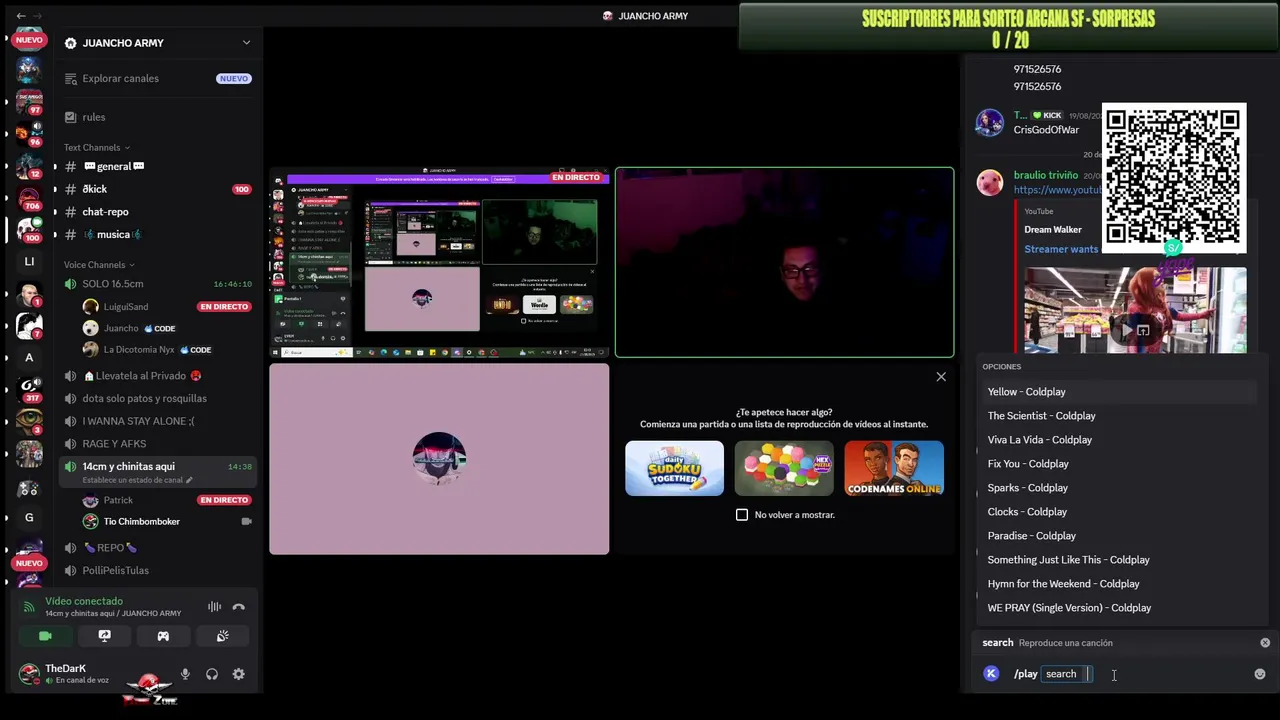The image size is (1280, 720).
Task: Click TheDarK user avatar
Action: coord(29,673)
